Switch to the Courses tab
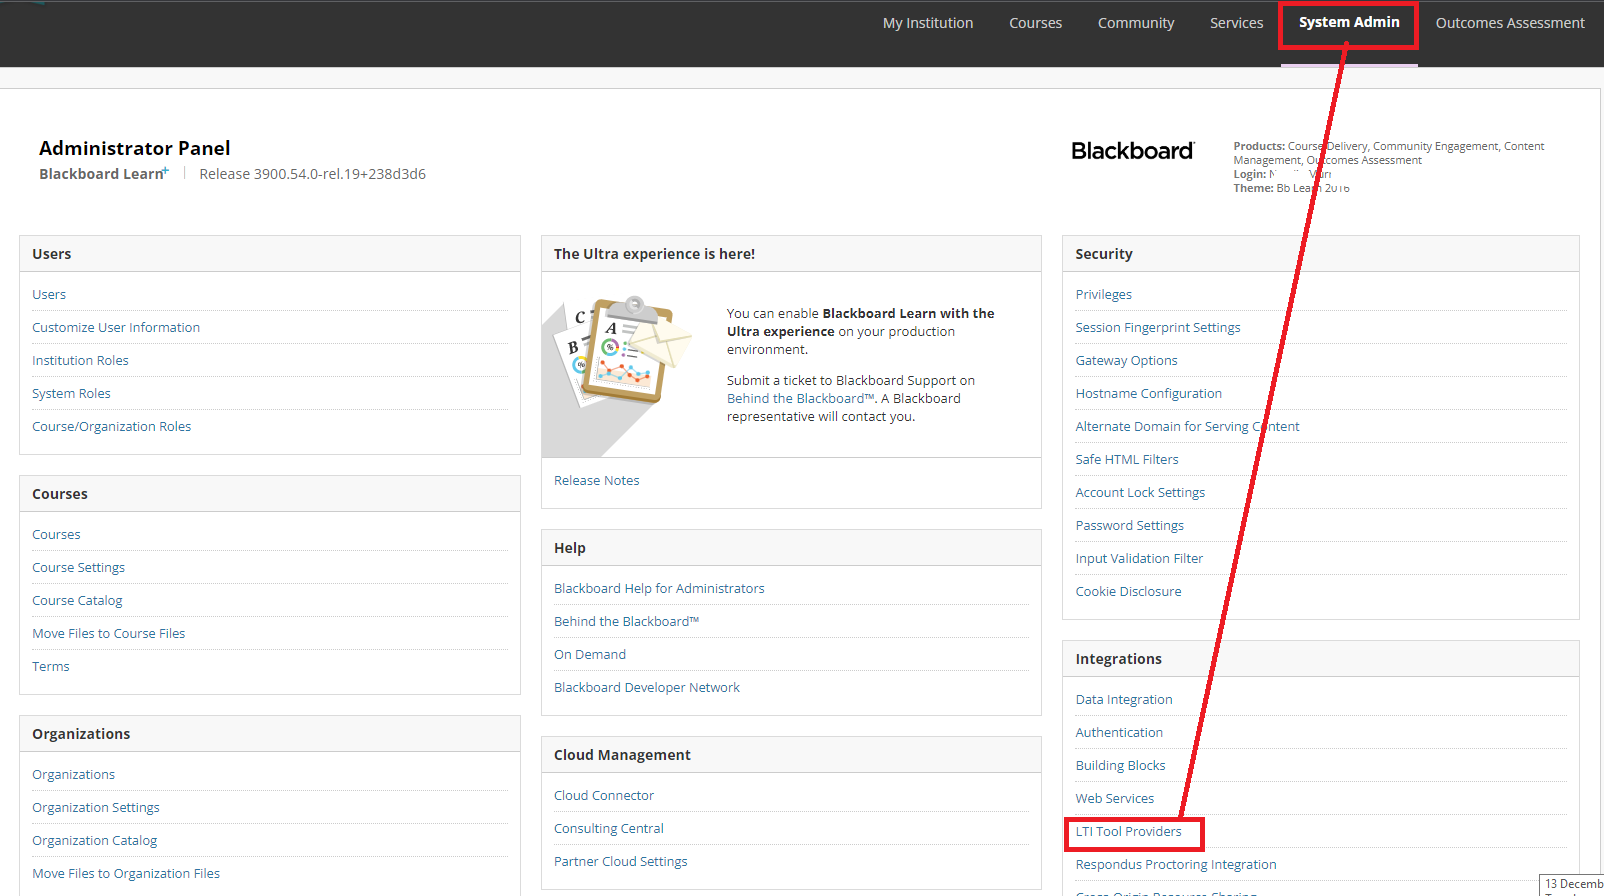The height and width of the screenshot is (896, 1604). pyautogui.click(x=1035, y=23)
